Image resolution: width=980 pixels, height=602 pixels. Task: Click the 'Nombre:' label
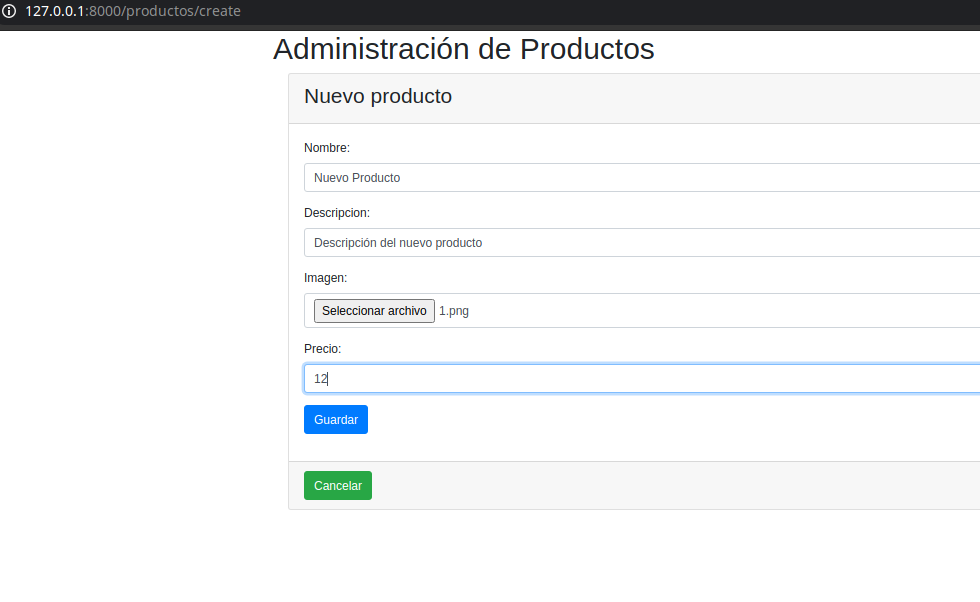coord(326,148)
